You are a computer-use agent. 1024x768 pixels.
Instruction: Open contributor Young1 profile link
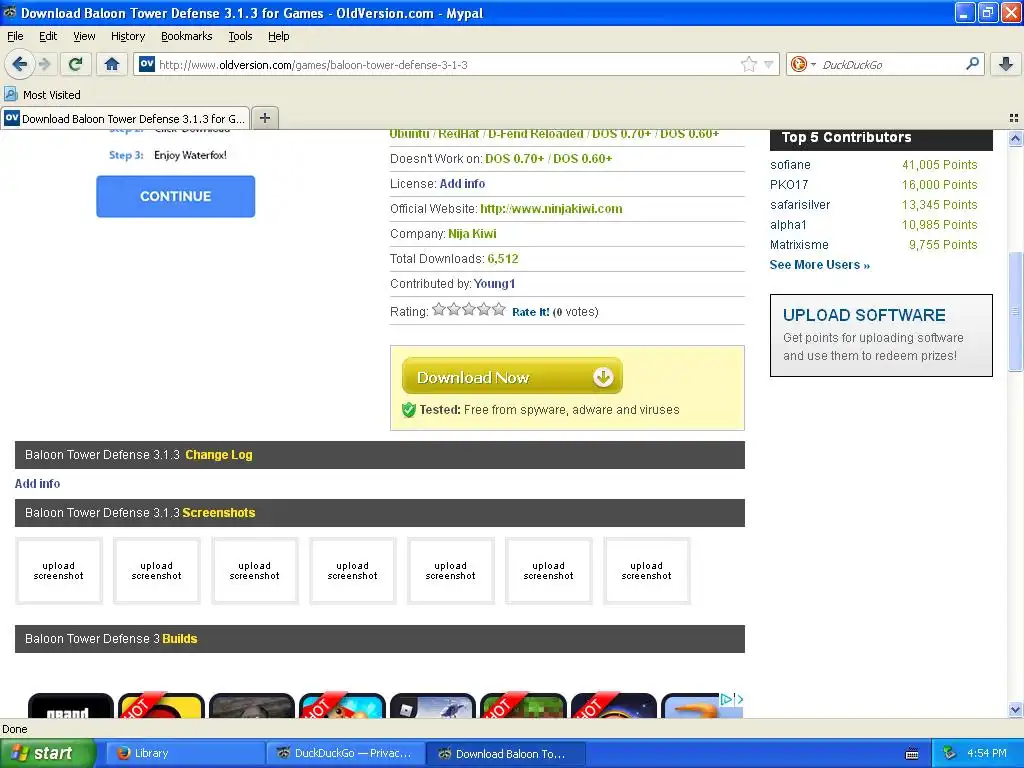click(494, 283)
